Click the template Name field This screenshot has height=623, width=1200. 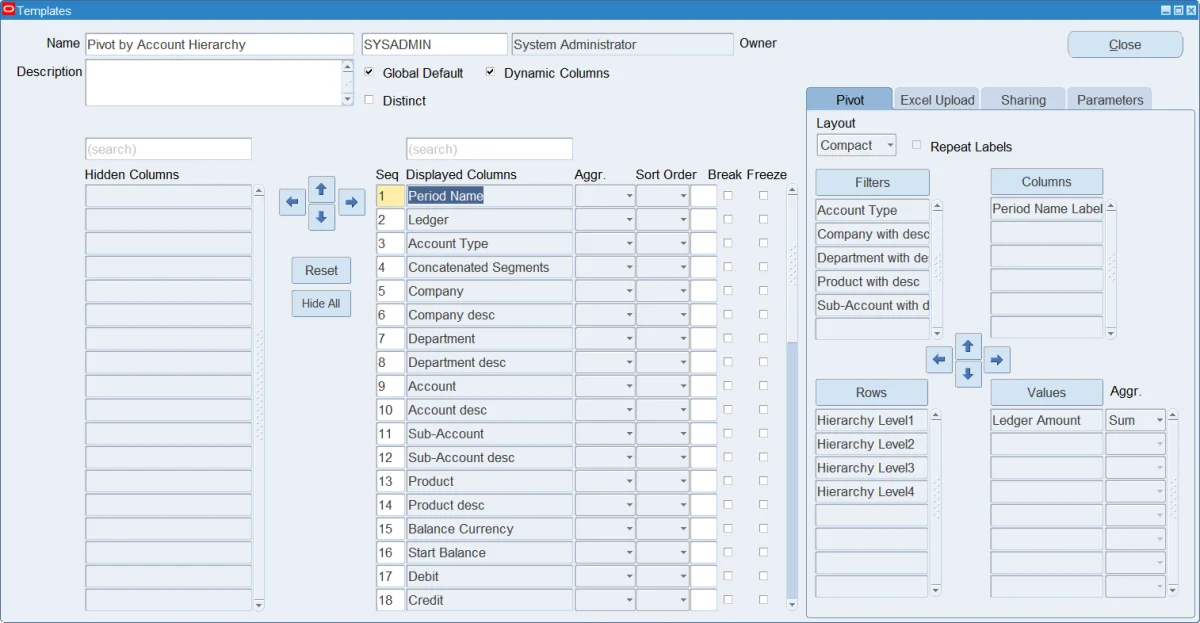point(220,44)
